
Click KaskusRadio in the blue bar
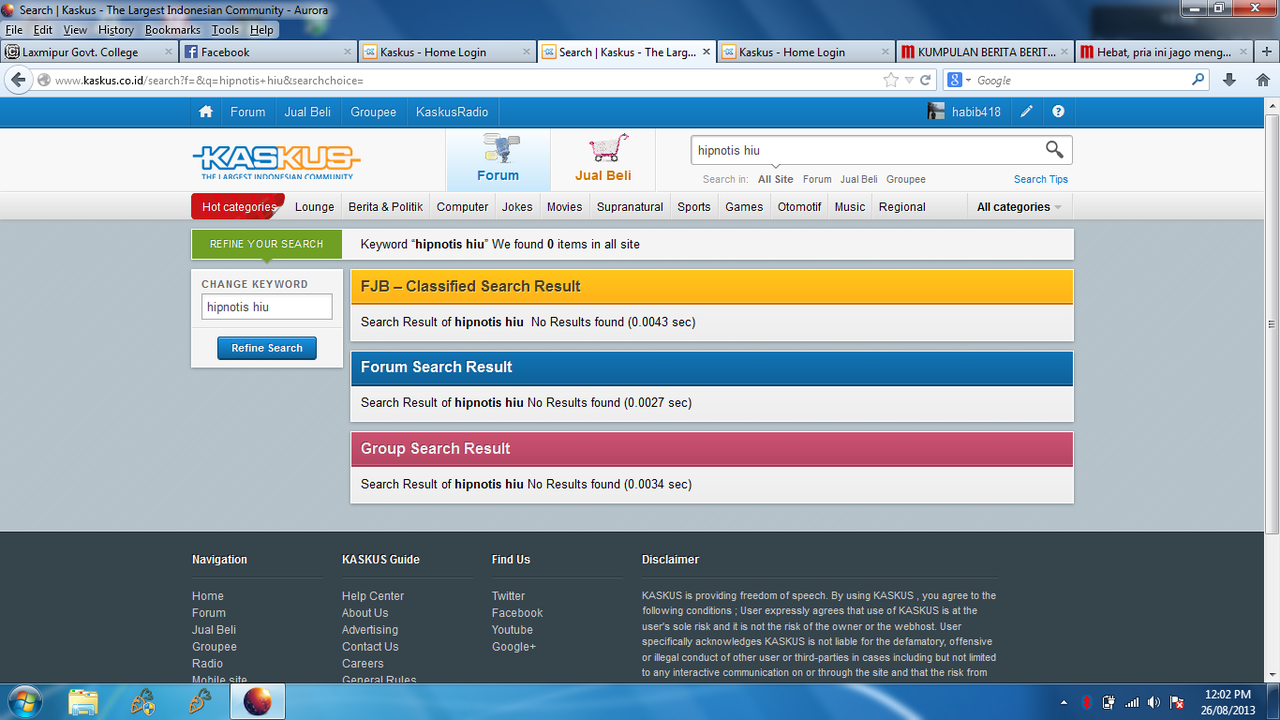[452, 112]
